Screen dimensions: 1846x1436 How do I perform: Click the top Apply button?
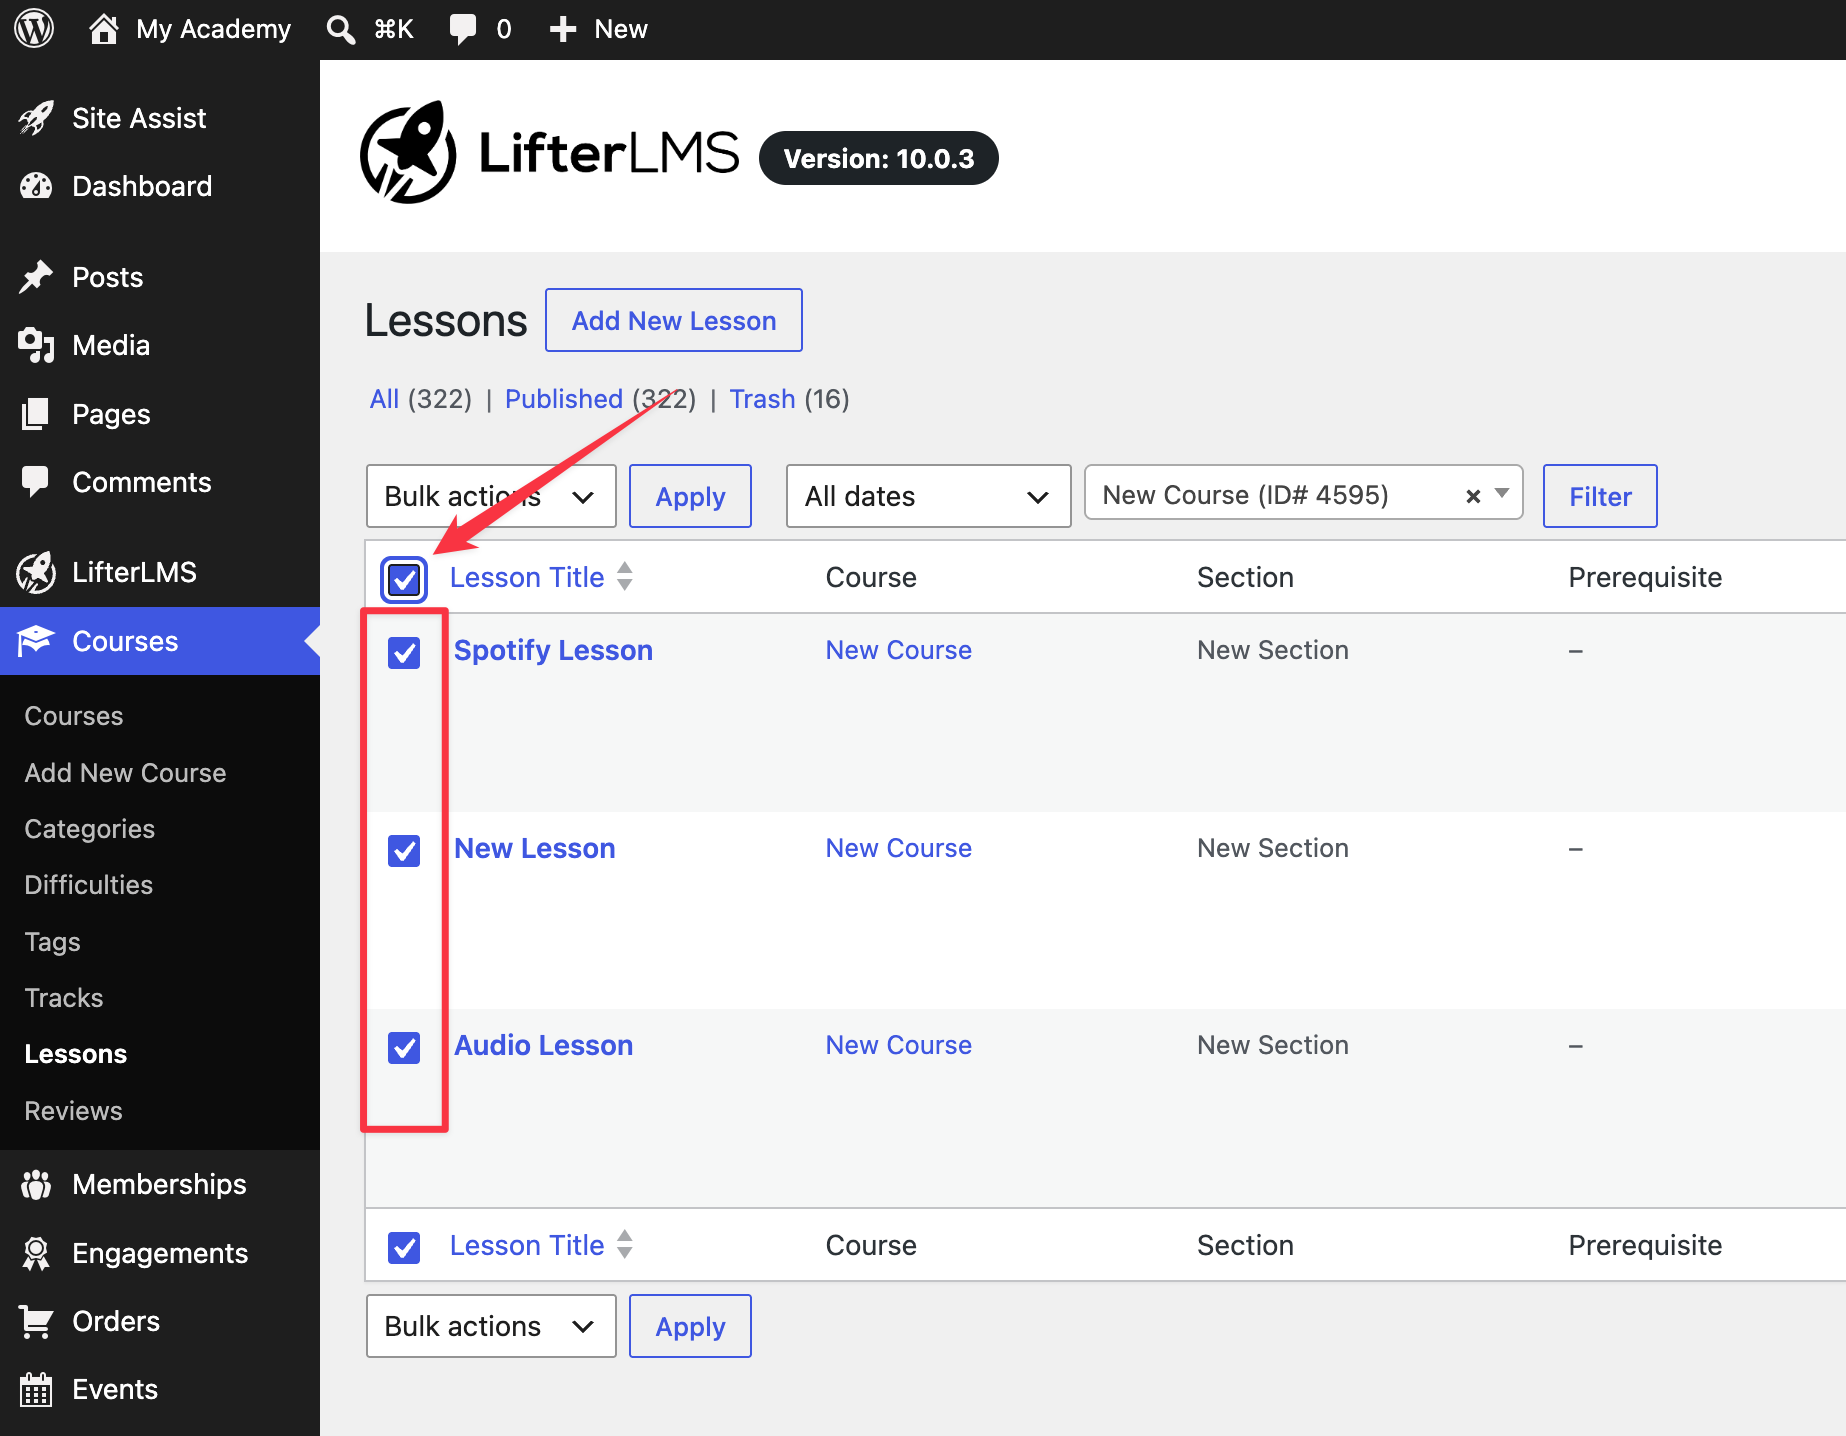pyautogui.click(x=690, y=496)
